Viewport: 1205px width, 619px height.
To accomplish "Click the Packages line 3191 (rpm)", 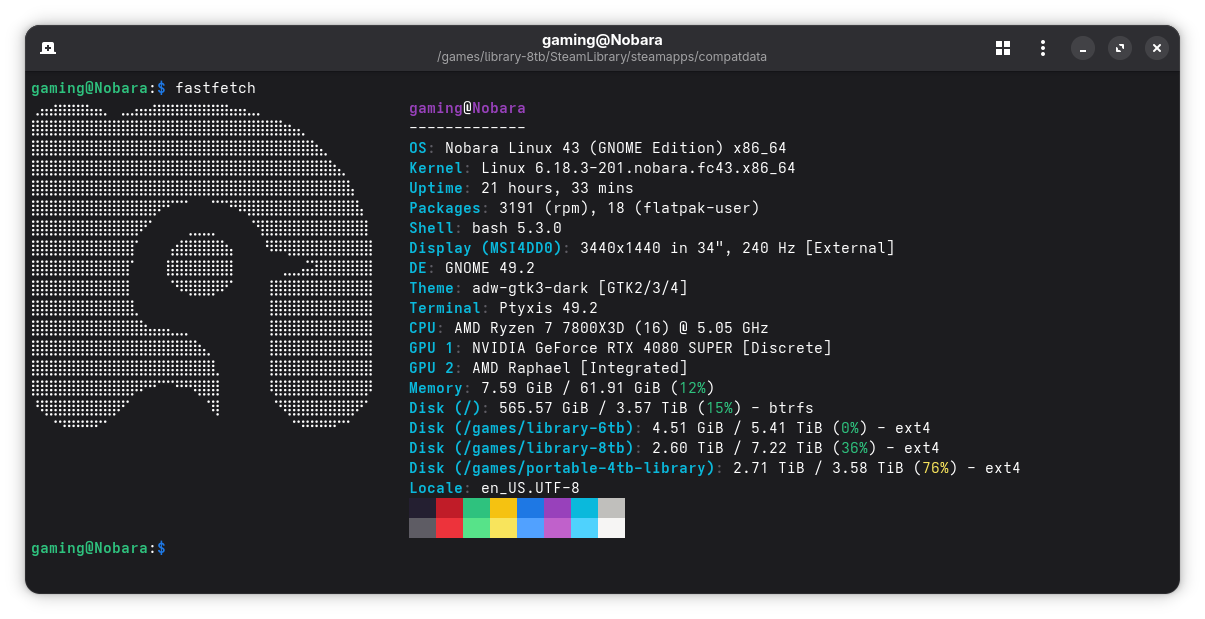I will click(584, 208).
